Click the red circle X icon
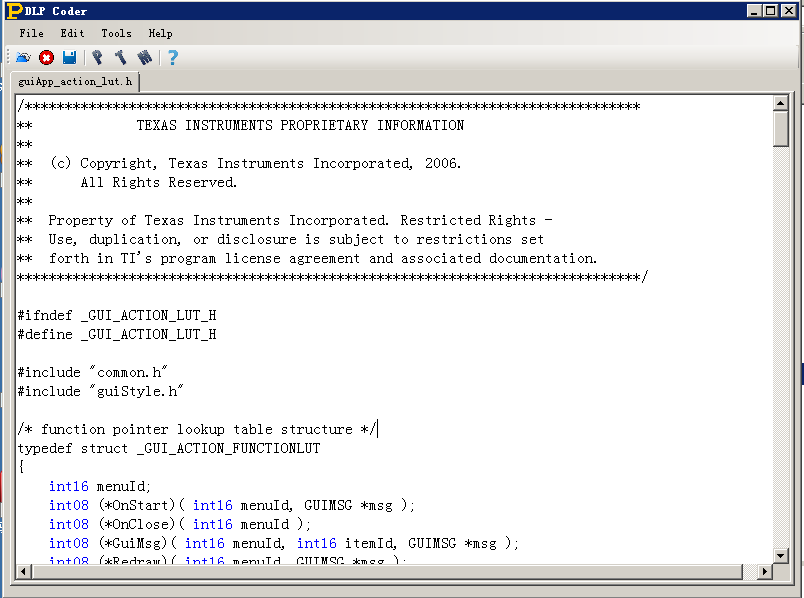Screen dimensions: 804x598 46,57
